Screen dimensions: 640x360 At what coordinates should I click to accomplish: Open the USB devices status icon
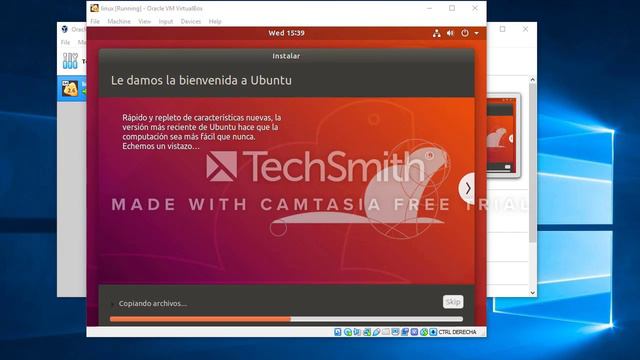(376, 332)
